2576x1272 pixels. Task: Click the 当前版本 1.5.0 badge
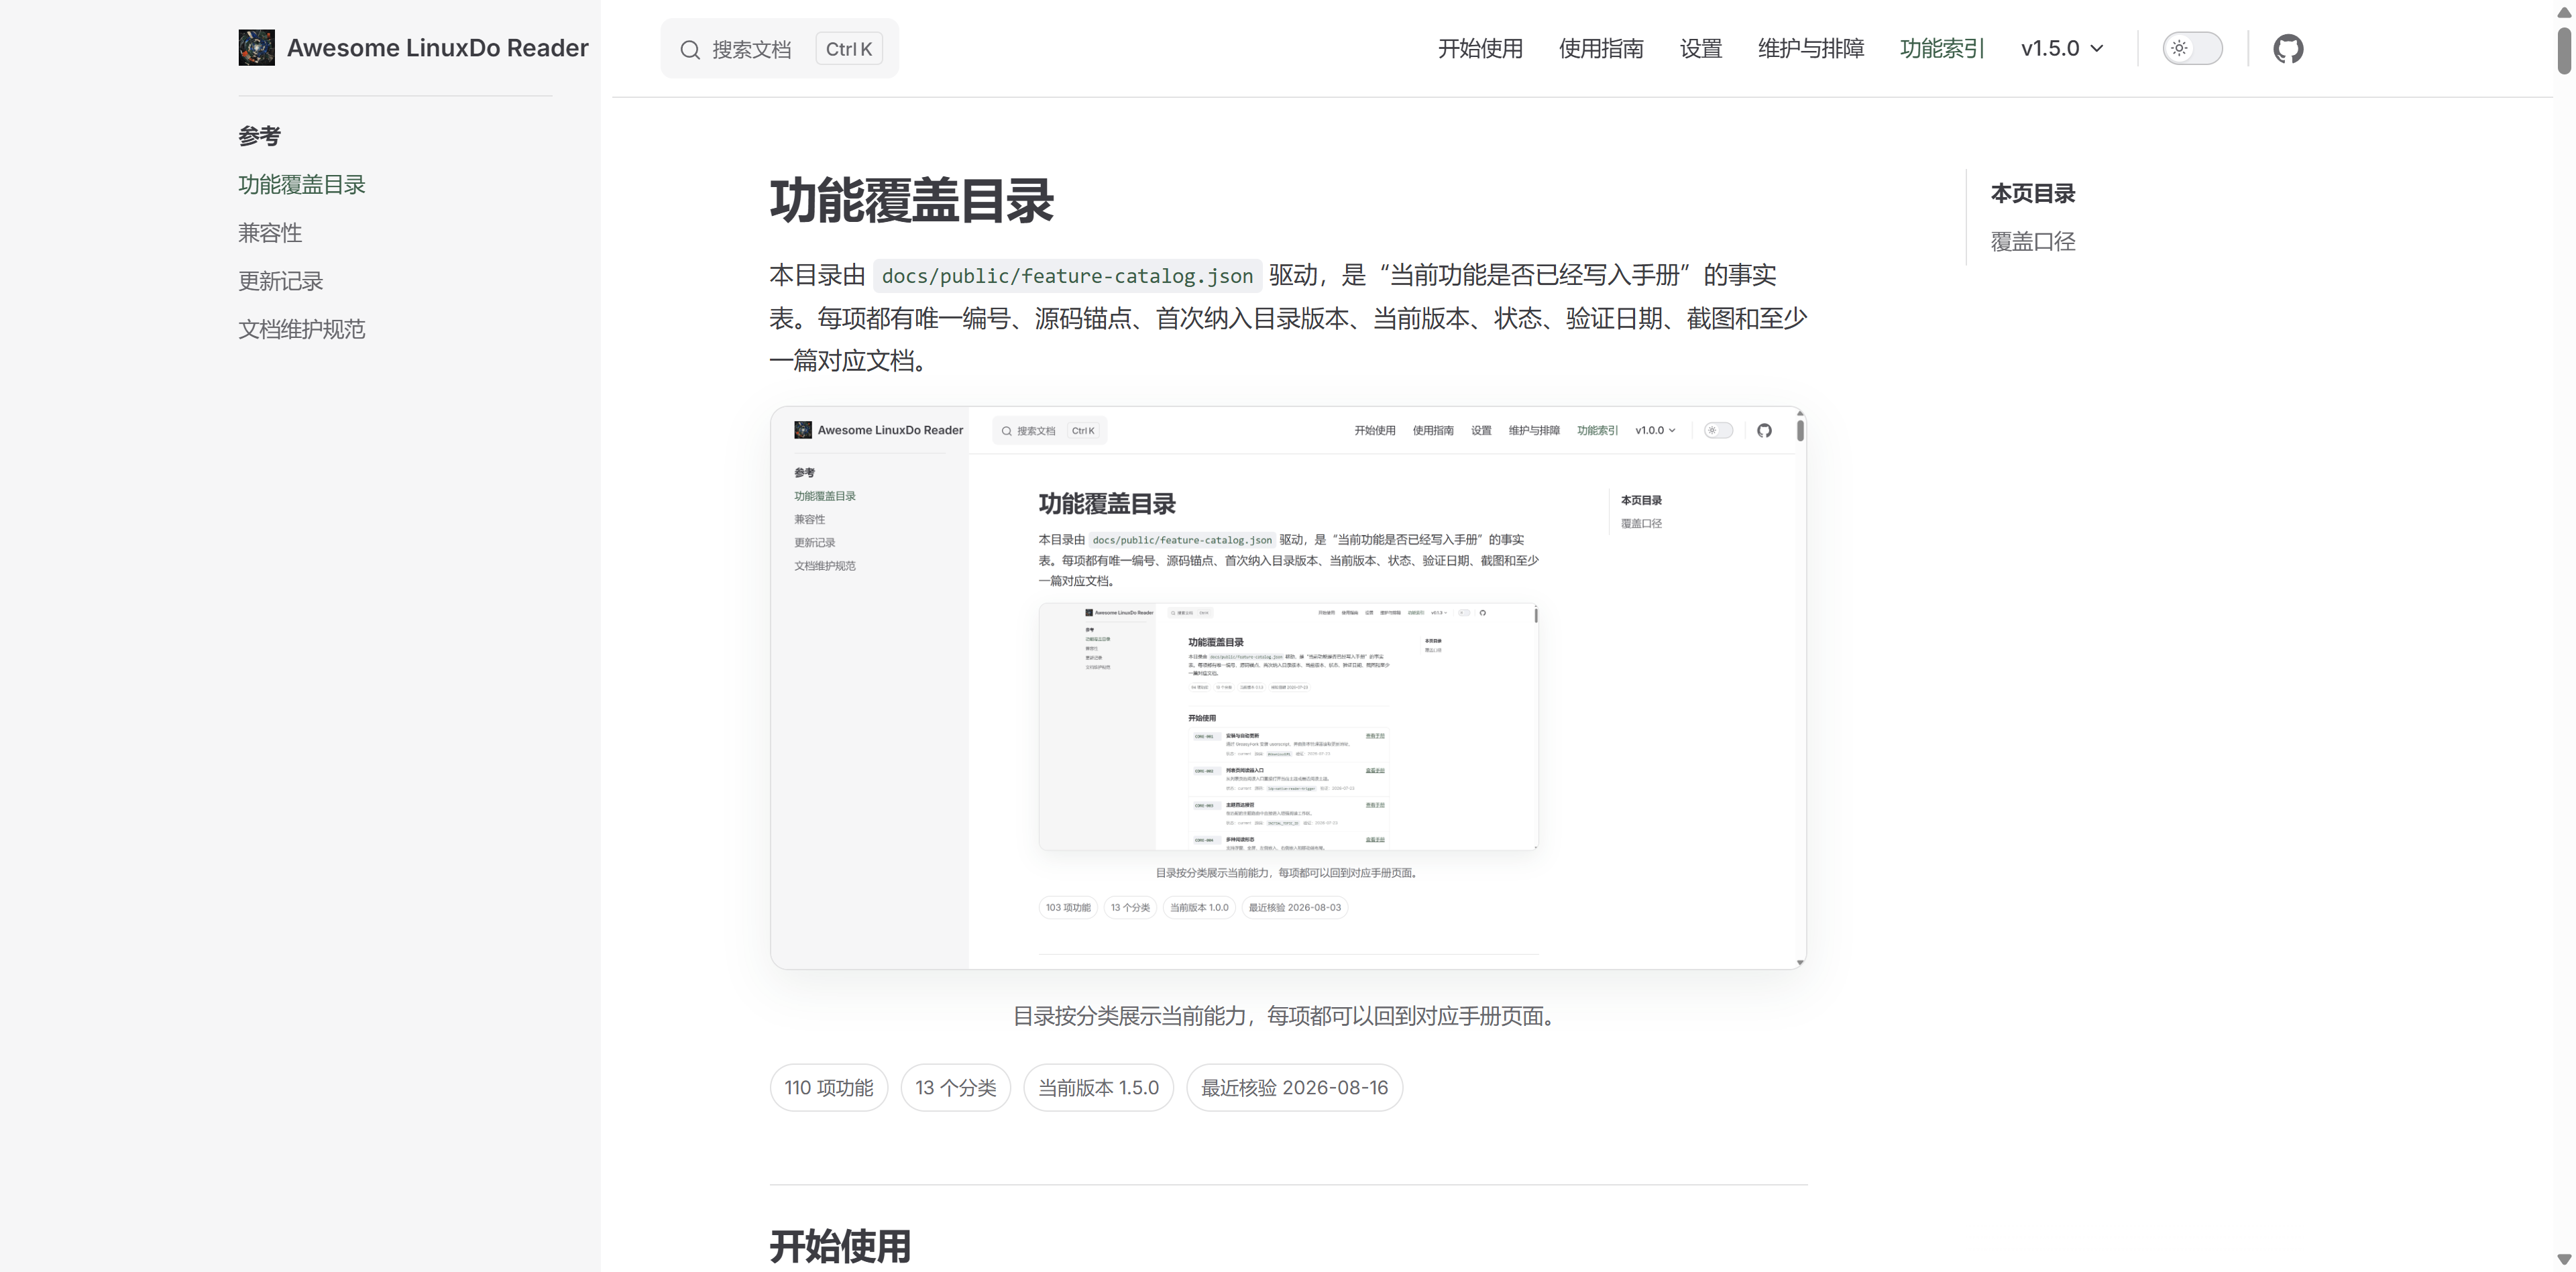1098,1088
